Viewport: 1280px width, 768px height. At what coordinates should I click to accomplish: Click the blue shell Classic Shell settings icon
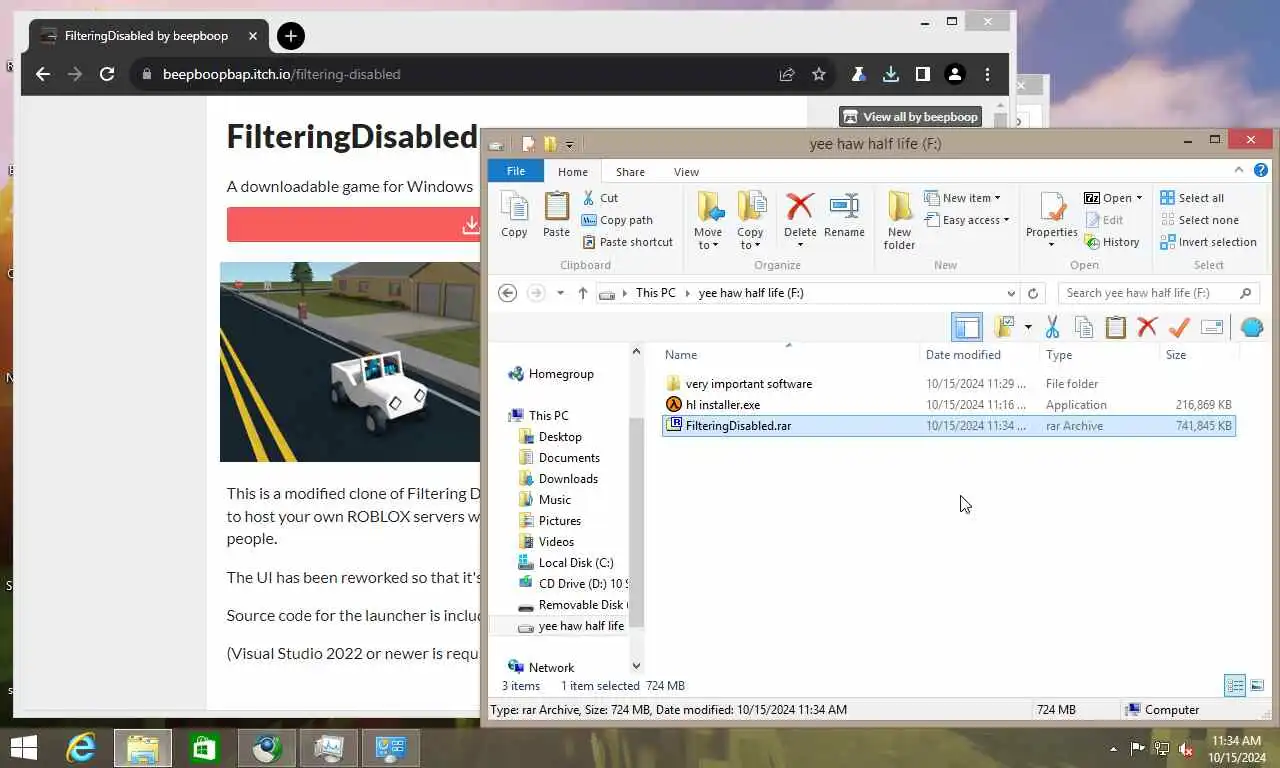[1251, 326]
